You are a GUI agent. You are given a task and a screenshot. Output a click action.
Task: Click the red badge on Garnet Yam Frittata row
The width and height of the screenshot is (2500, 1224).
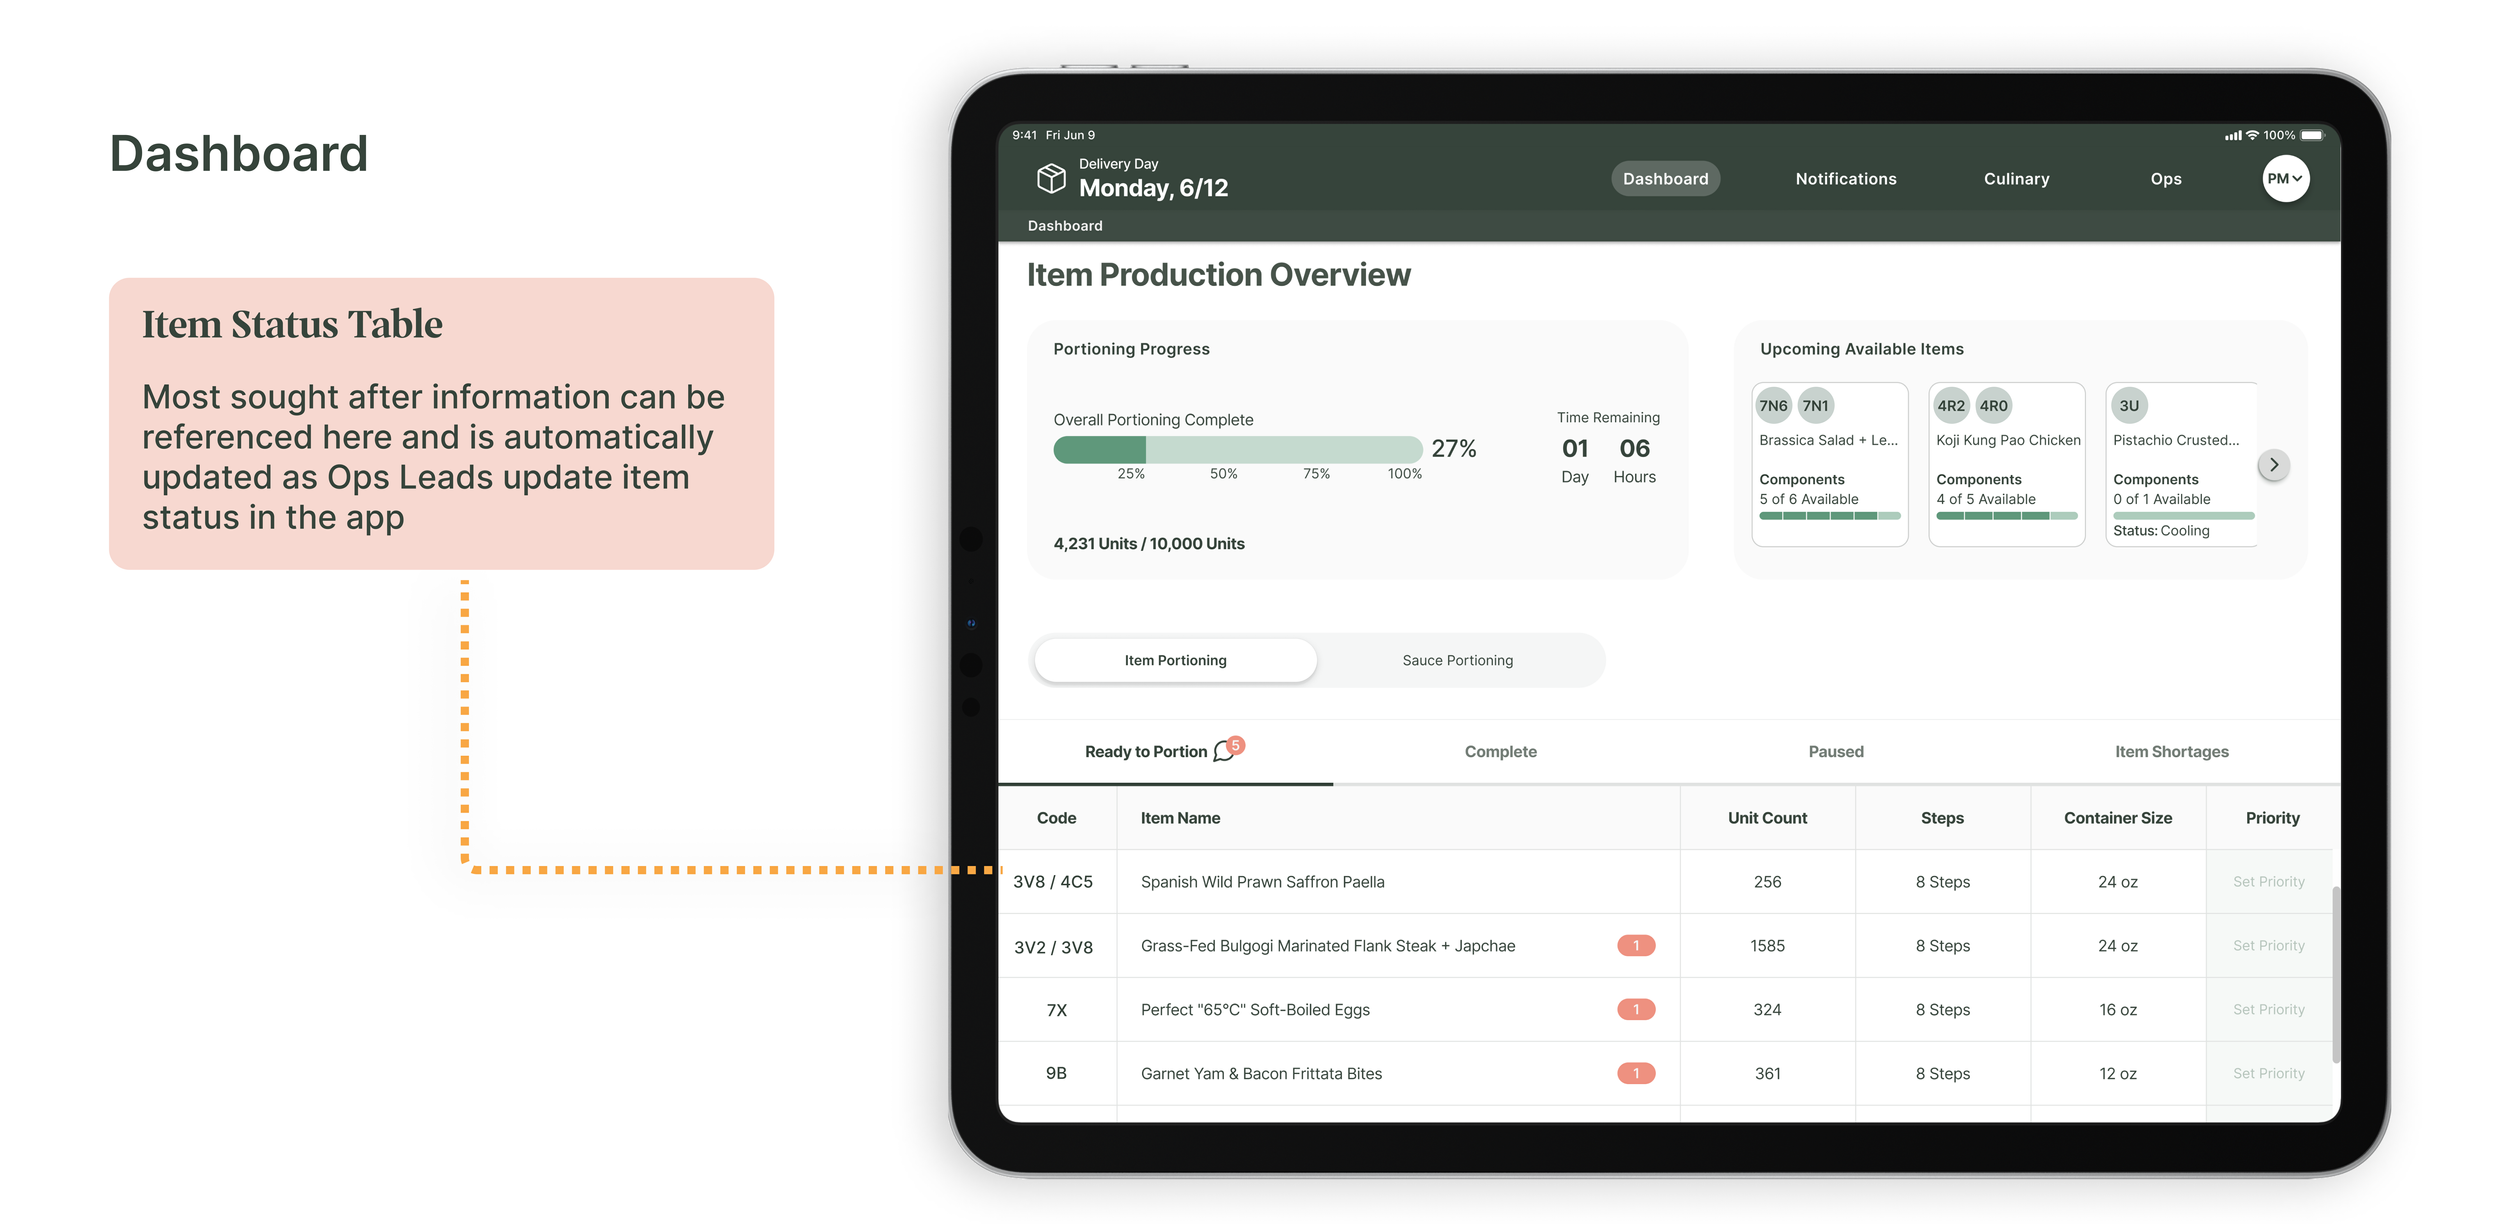(x=1636, y=1074)
